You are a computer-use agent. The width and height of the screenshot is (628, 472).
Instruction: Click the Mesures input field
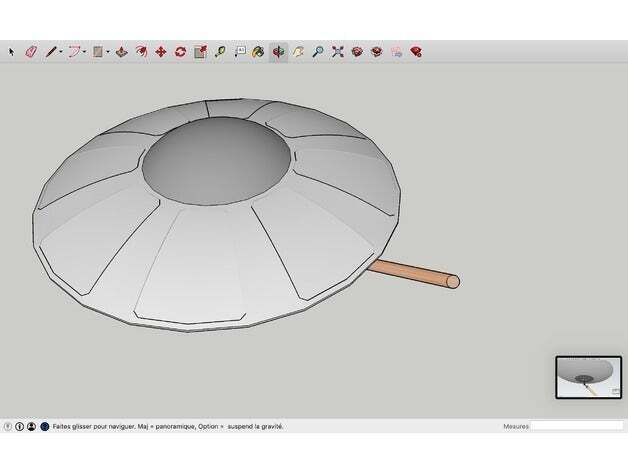click(576, 426)
